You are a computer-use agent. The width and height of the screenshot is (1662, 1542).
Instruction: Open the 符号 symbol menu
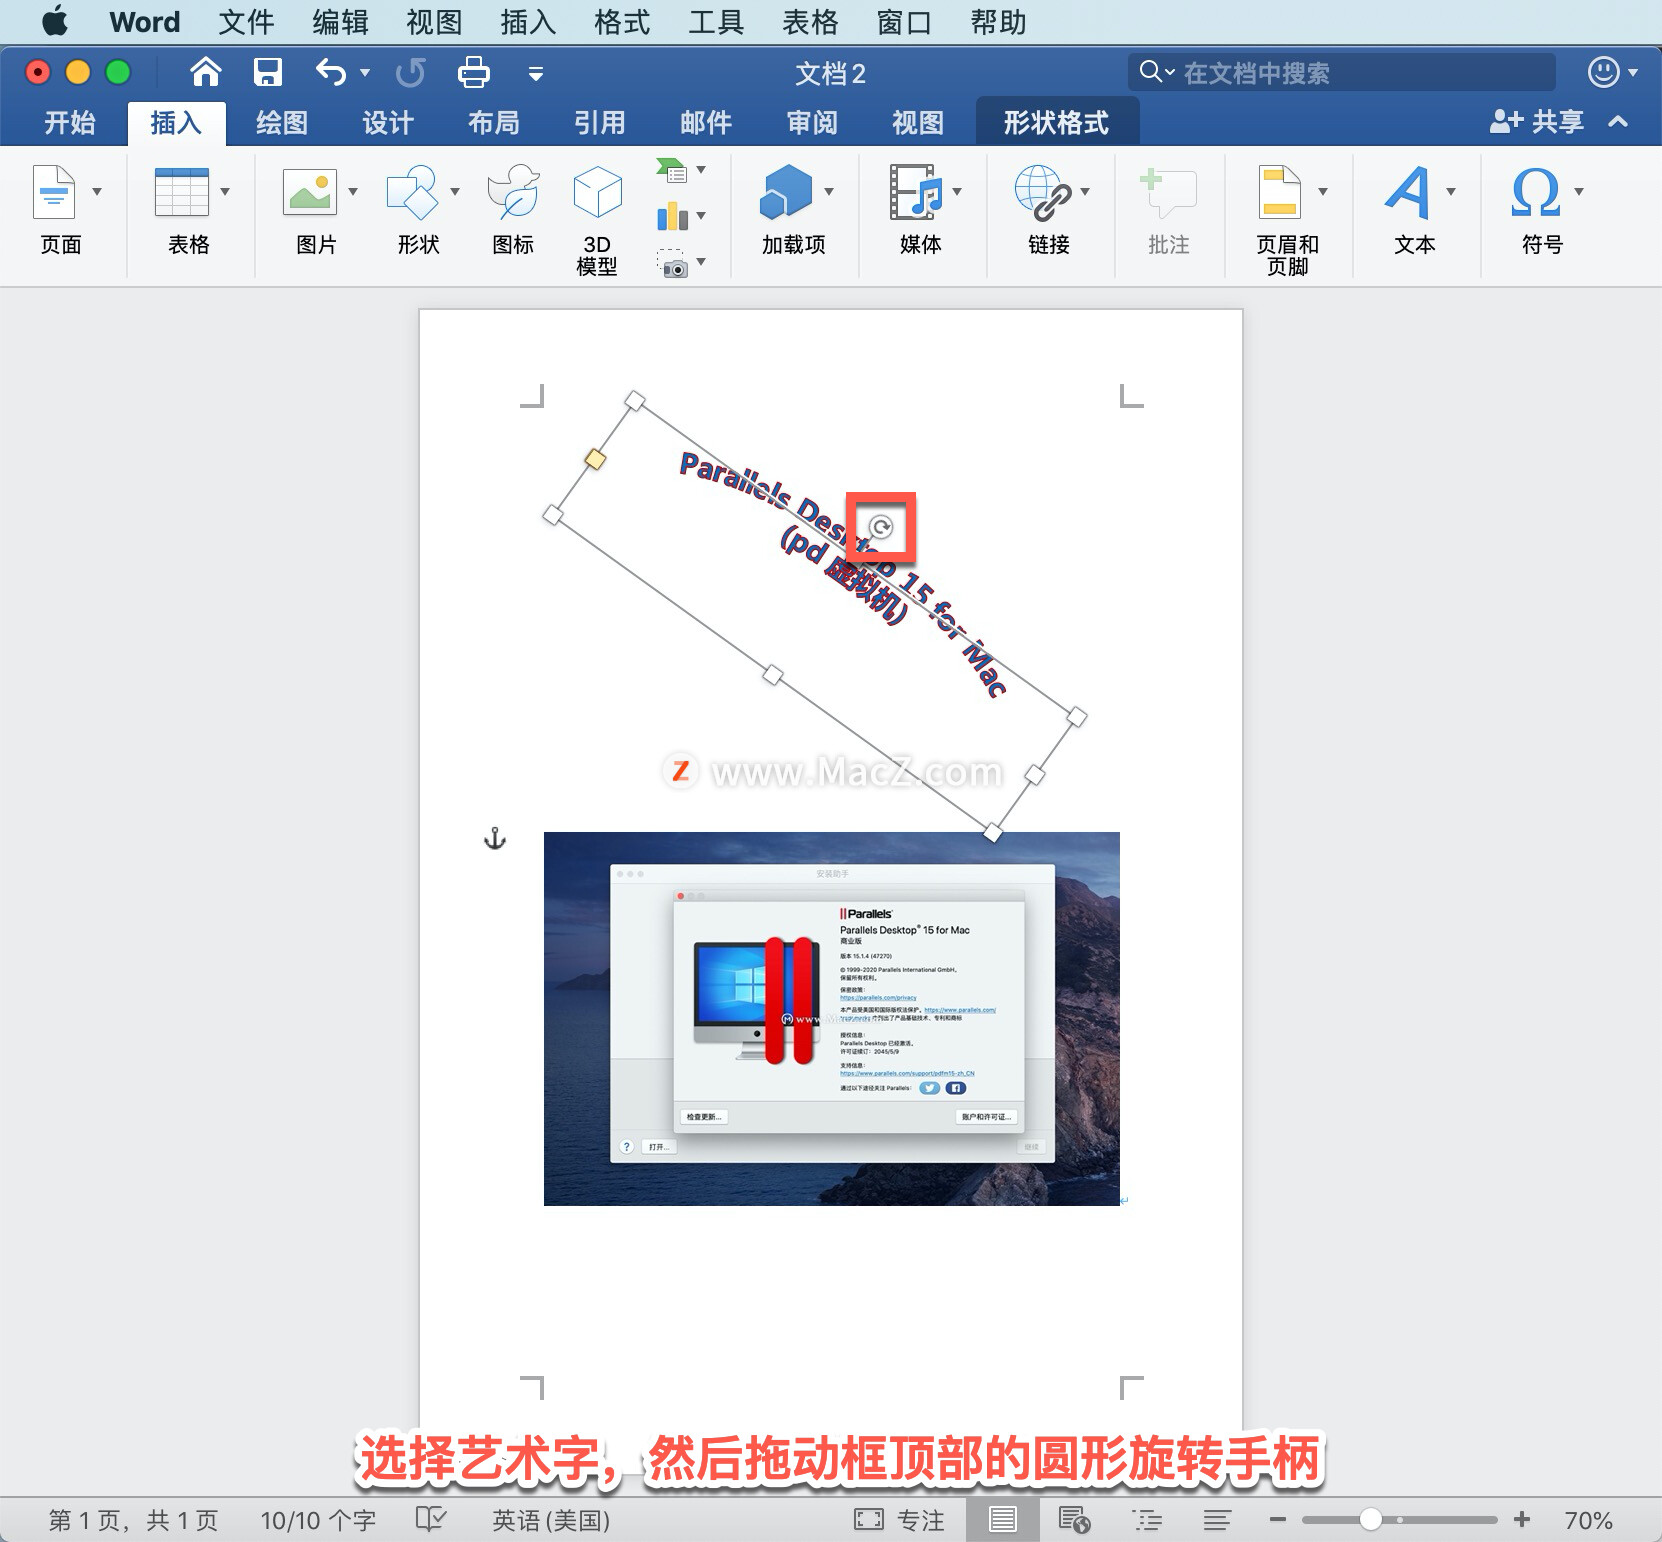[x=1537, y=192]
